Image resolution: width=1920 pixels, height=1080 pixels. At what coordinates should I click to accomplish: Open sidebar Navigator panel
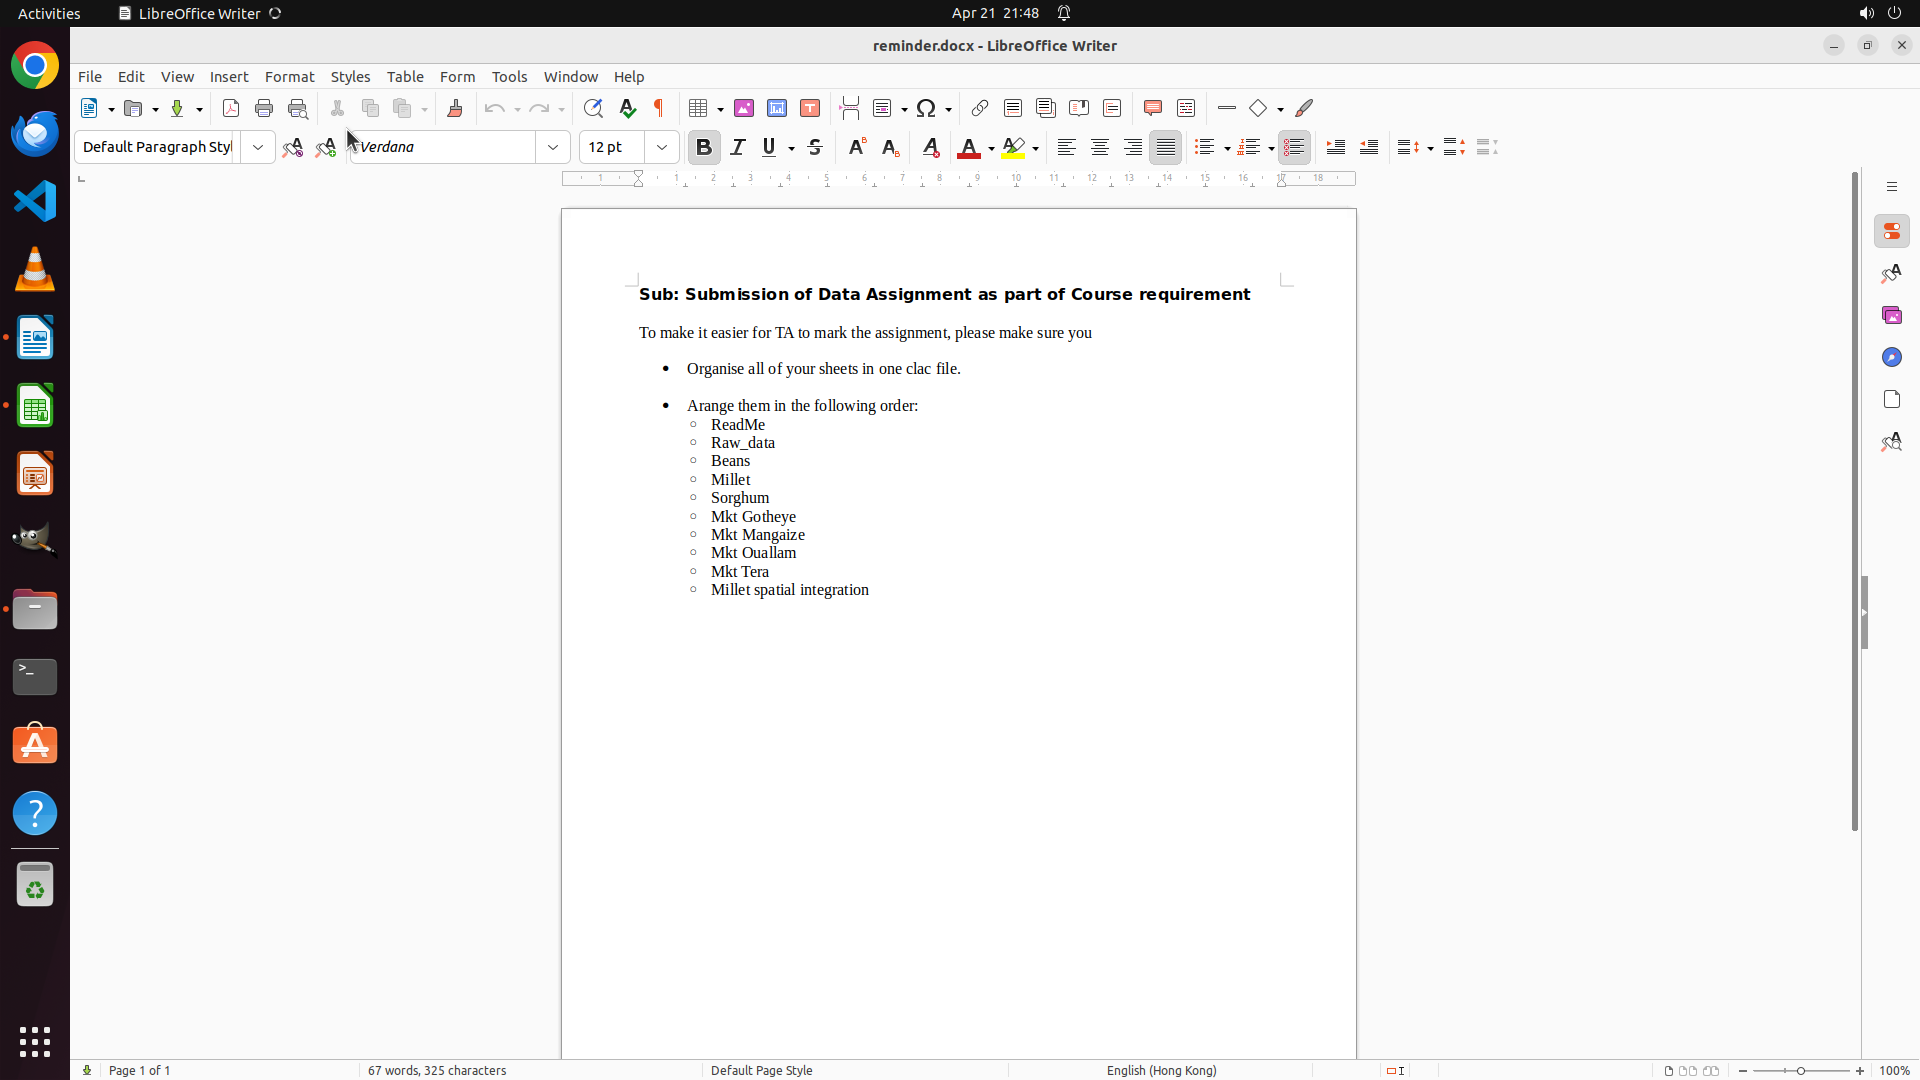pyautogui.click(x=1891, y=357)
